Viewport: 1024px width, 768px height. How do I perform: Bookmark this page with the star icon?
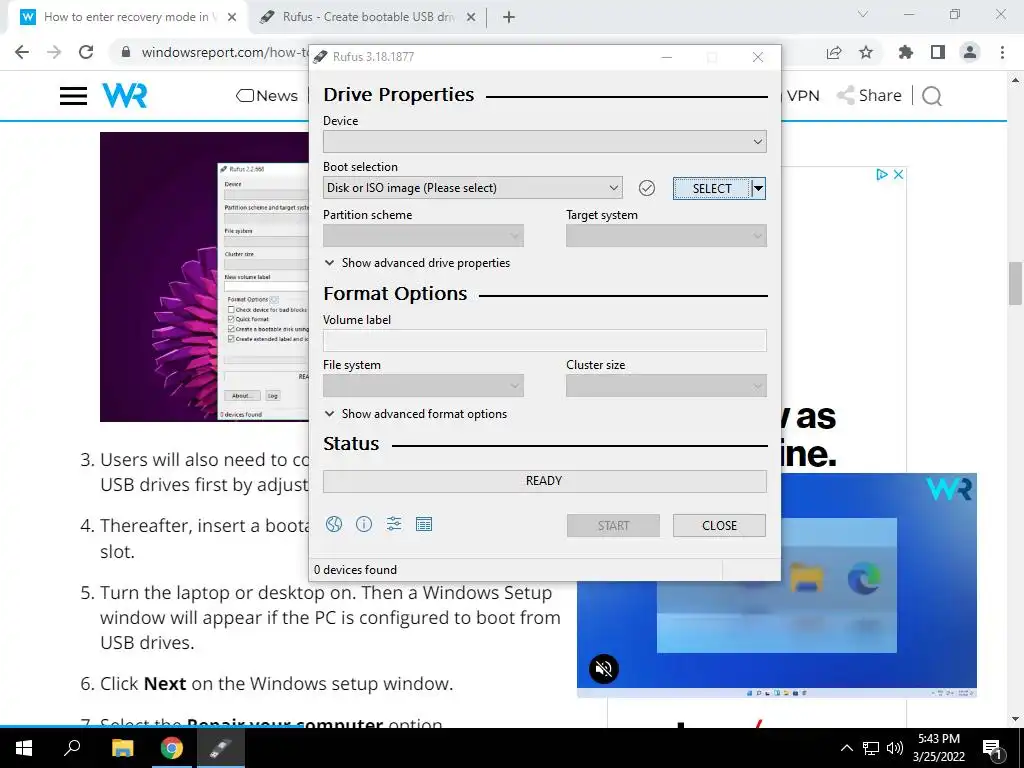[x=866, y=52]
